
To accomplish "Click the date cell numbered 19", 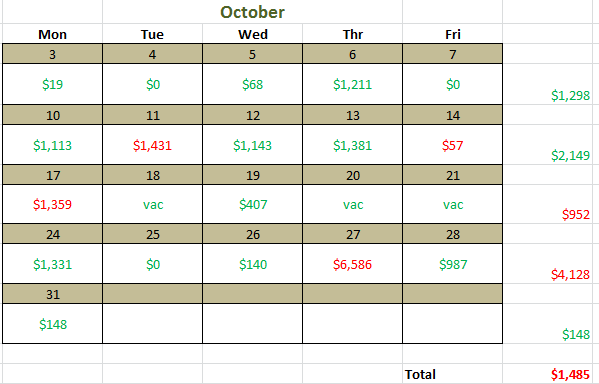I will tap(253, 175).
